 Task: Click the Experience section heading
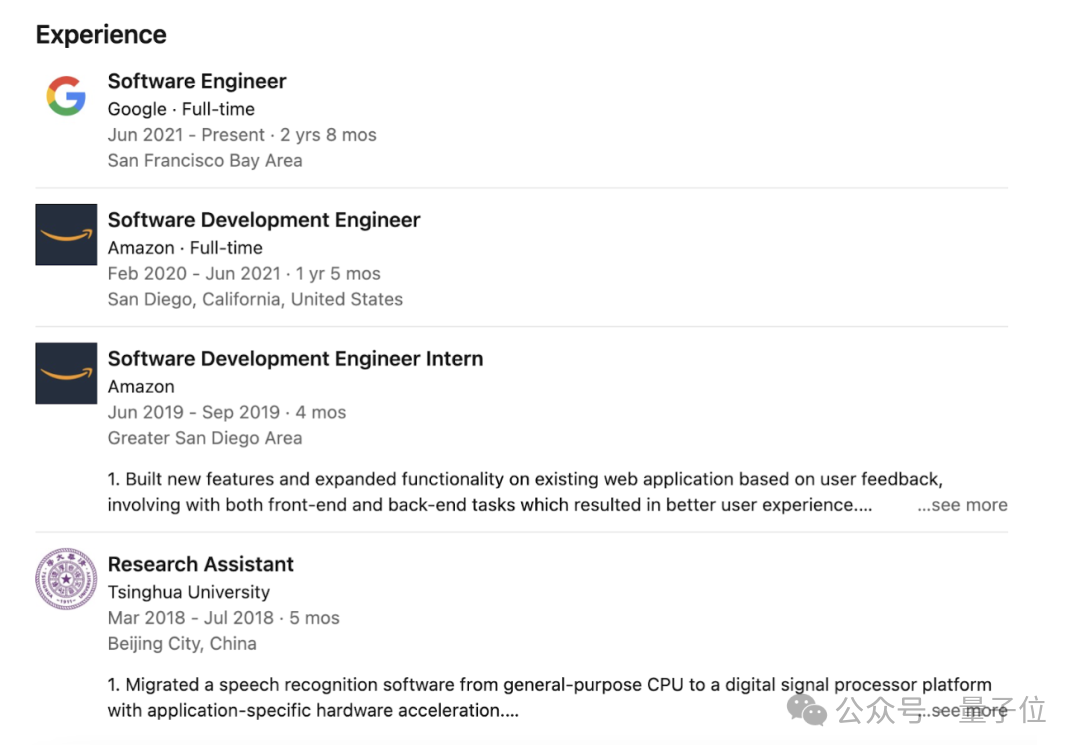101,35
